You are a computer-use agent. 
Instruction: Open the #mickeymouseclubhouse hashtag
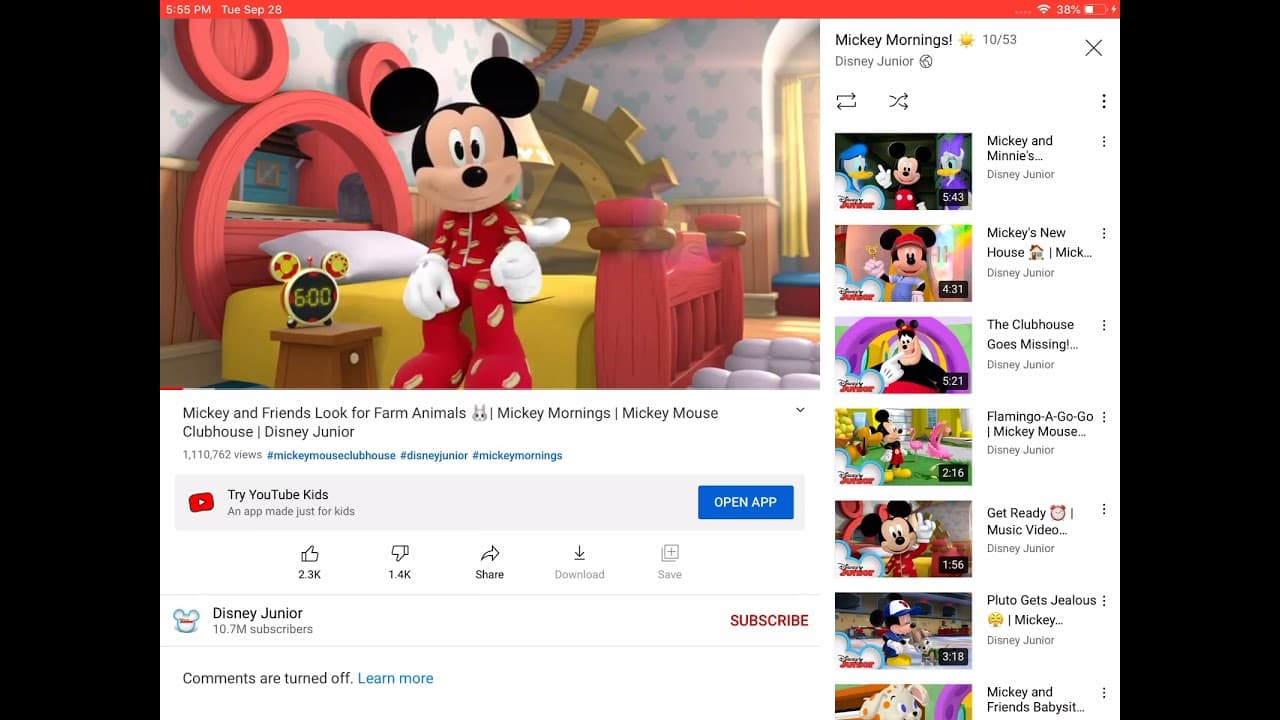pyautogui.click(x=331, y=455)
